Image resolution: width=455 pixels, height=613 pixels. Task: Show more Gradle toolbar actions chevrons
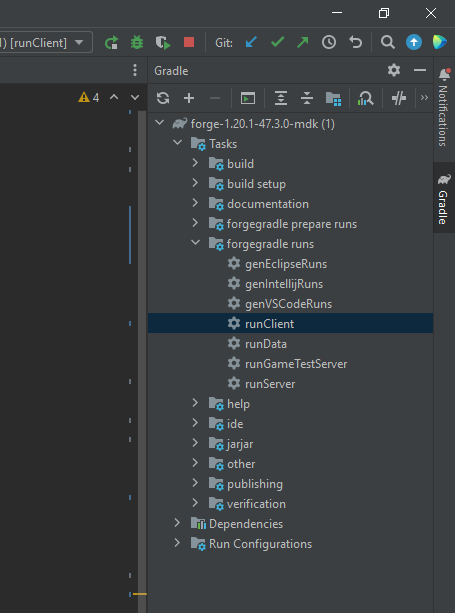tap(425, 98)
